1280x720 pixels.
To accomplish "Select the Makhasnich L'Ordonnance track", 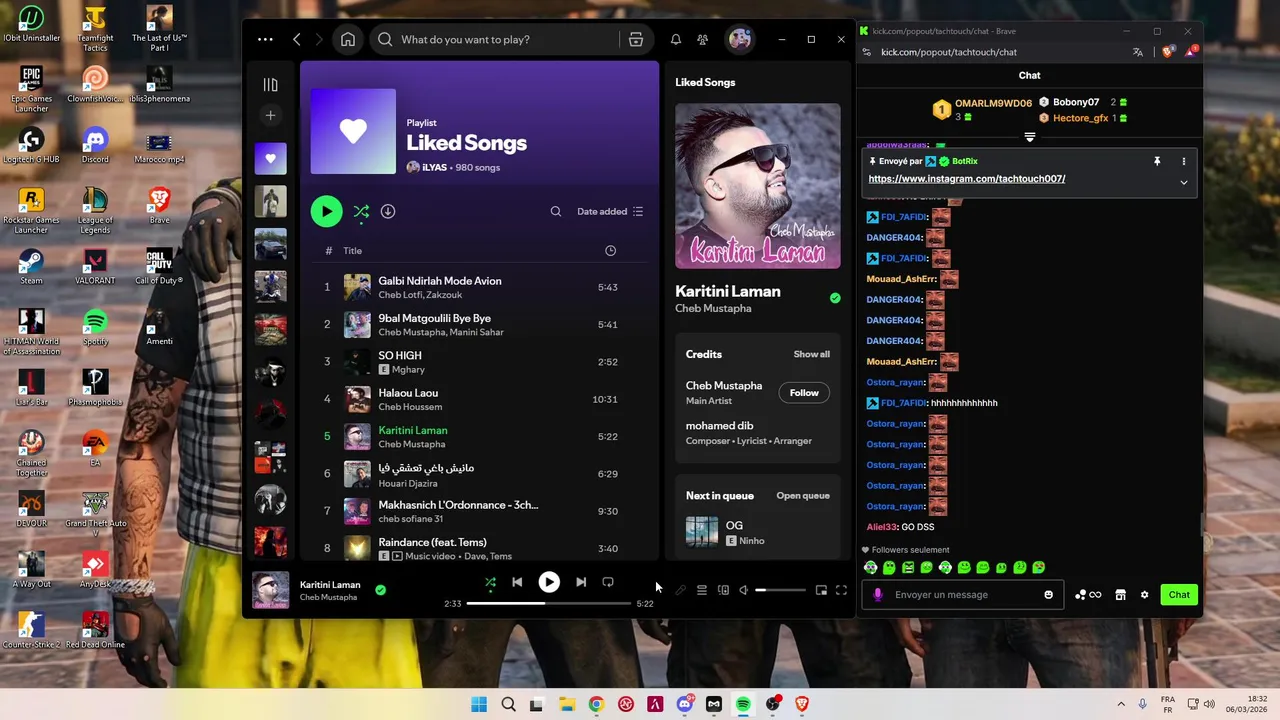I will tap(480, 511).
